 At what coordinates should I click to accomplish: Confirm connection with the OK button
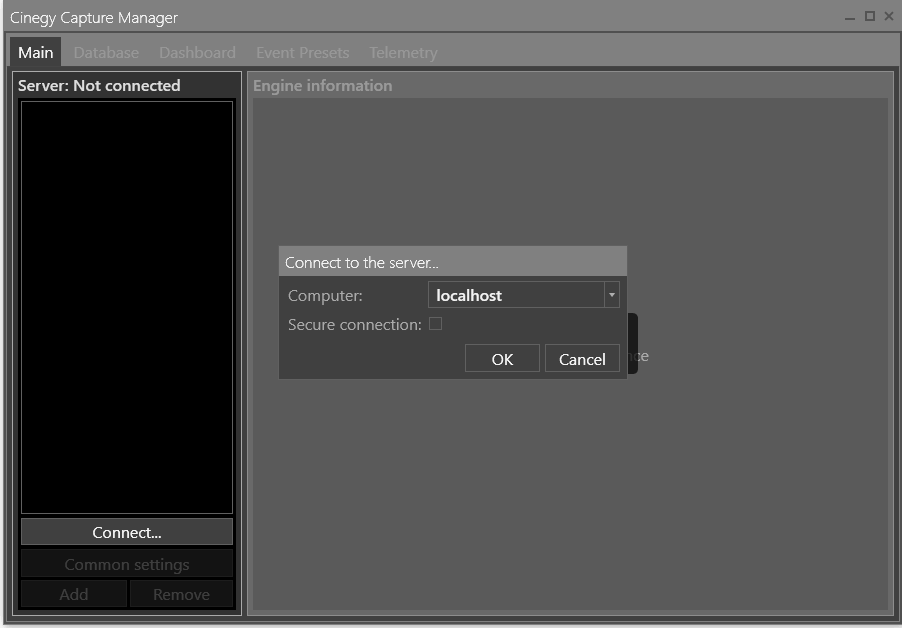point(502,358)
